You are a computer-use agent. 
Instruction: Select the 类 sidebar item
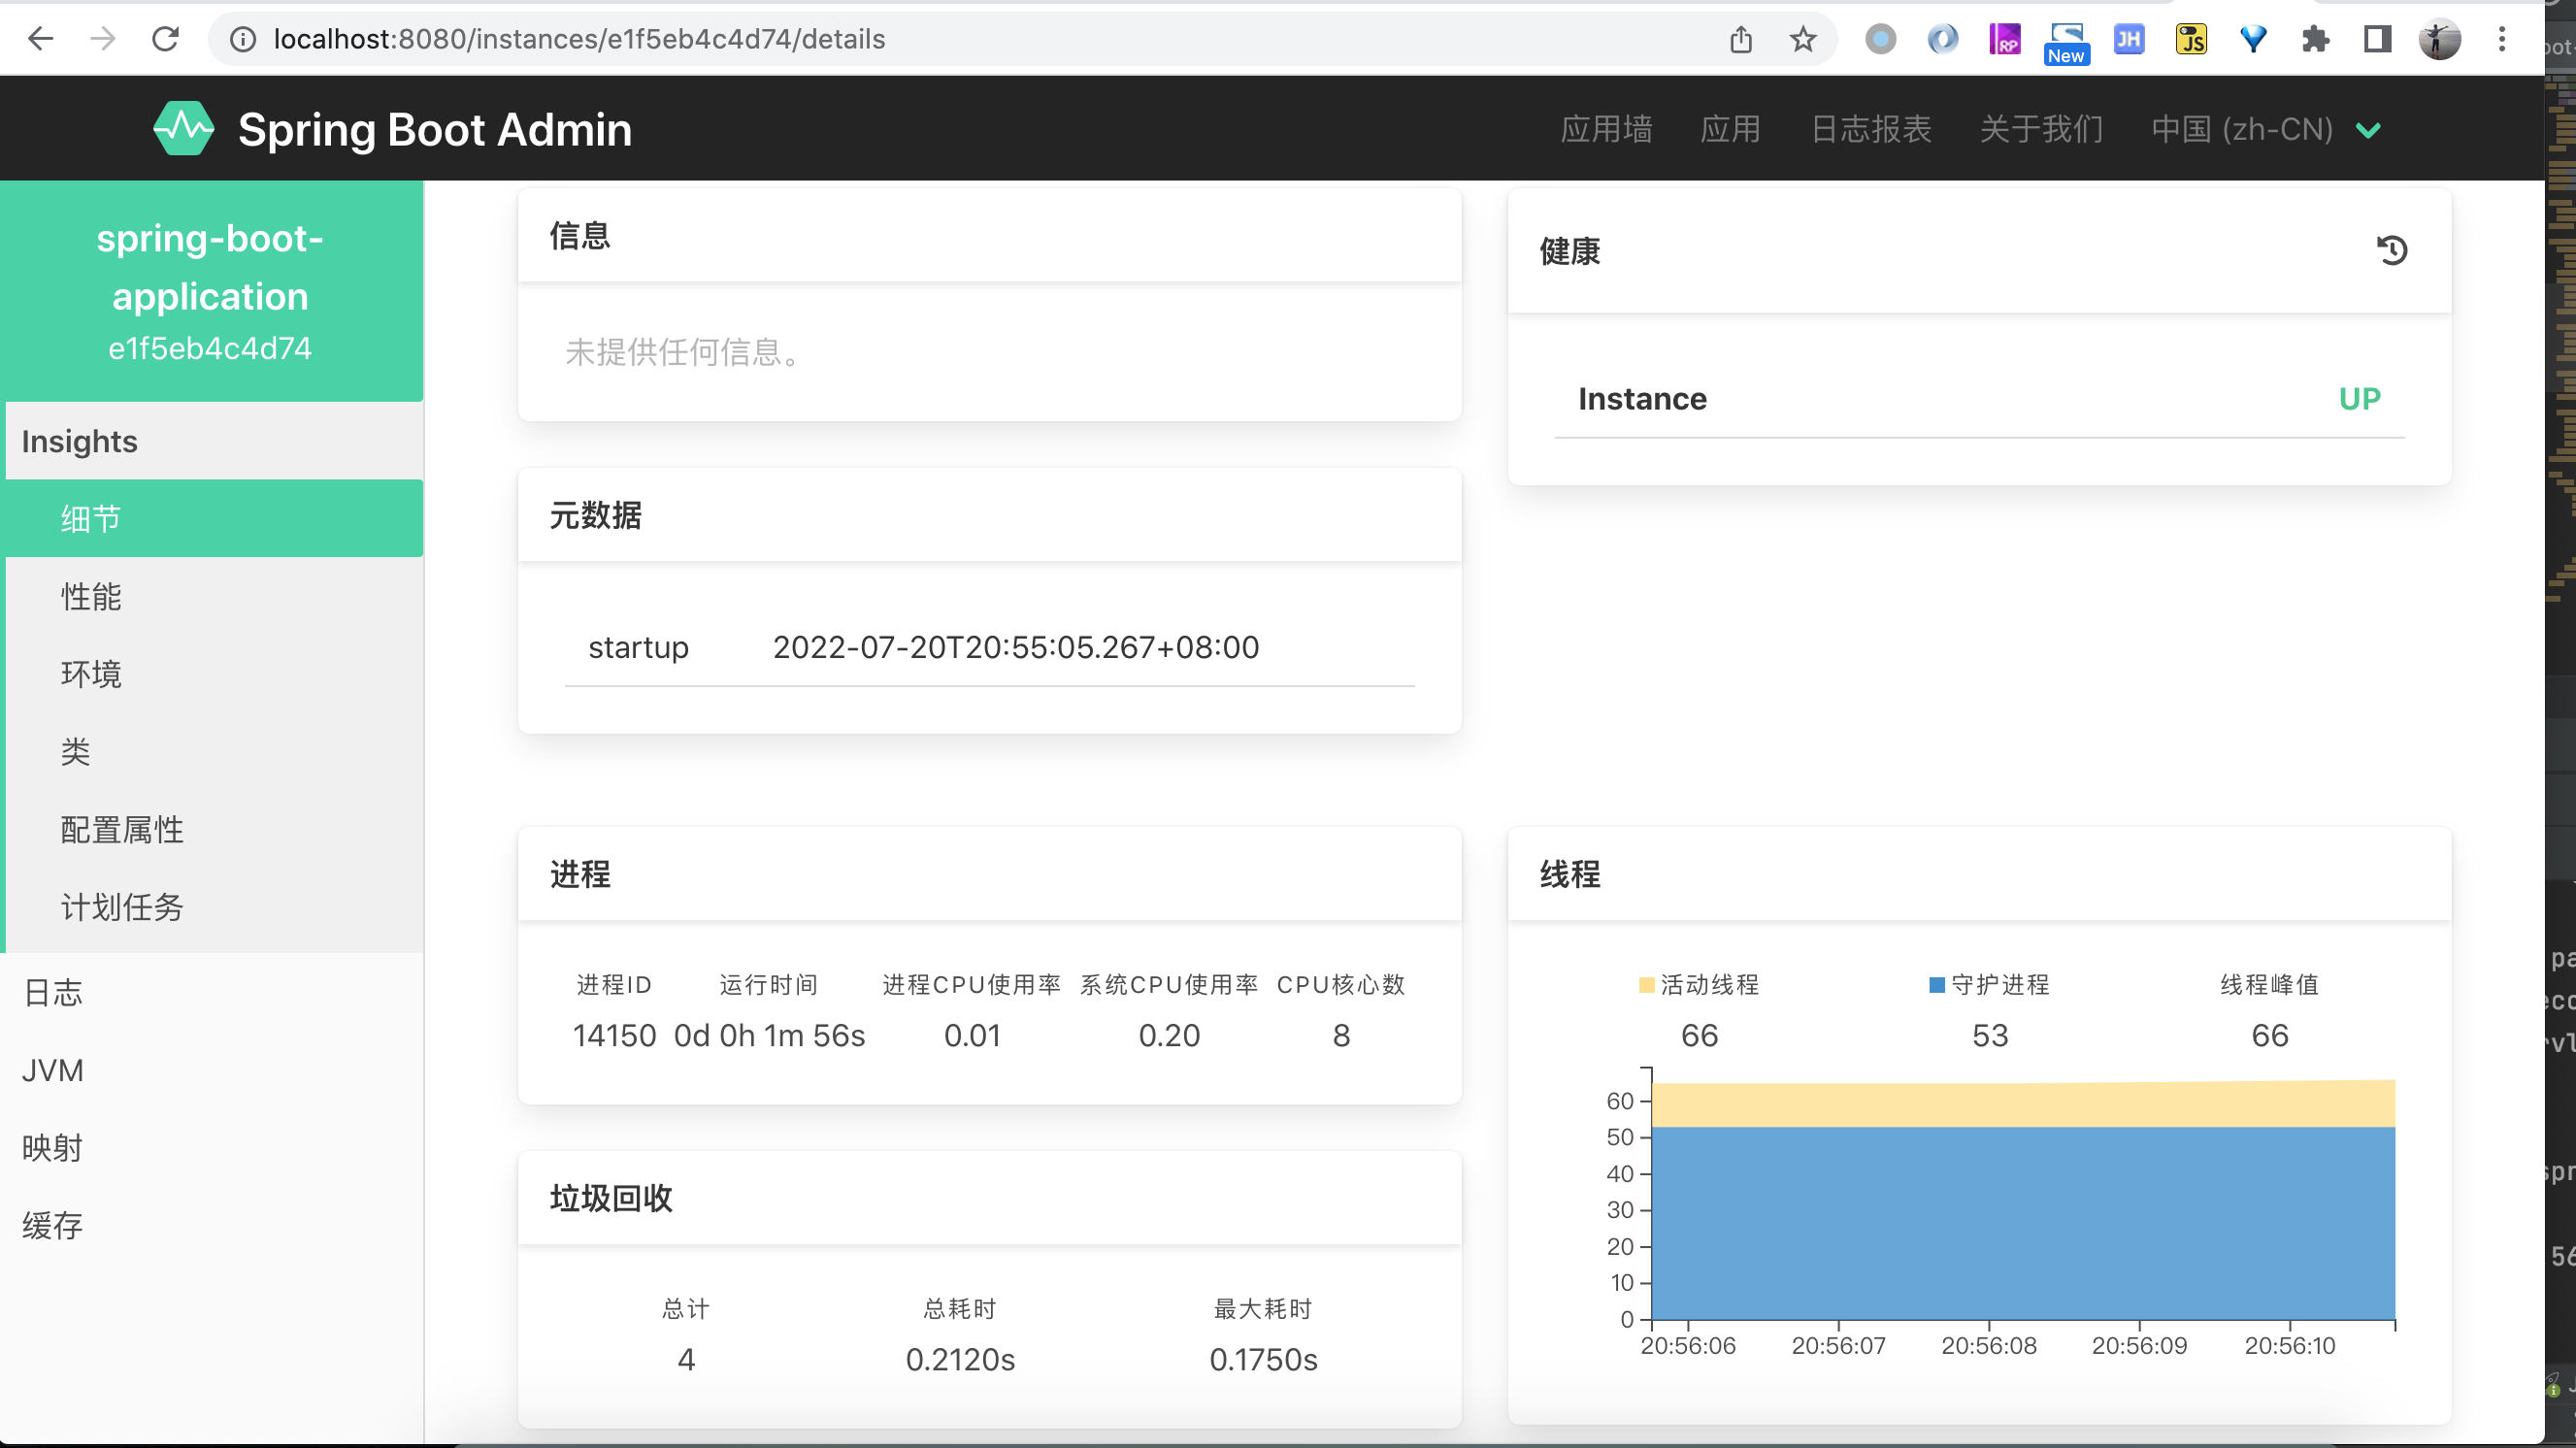click(214, 751)
